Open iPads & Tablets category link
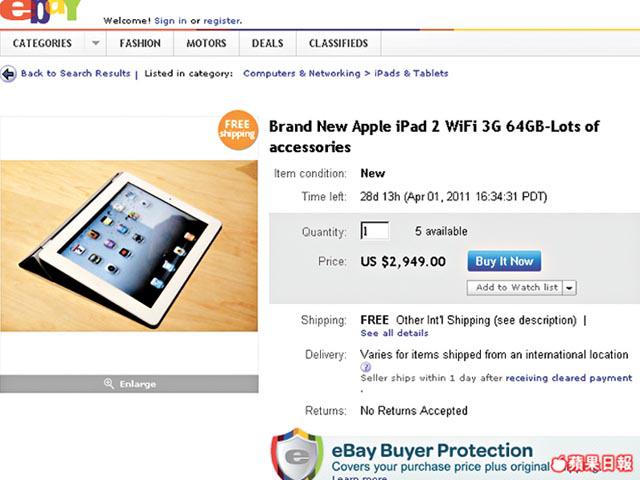The image size is (640, 480). [x=411, y=73]
